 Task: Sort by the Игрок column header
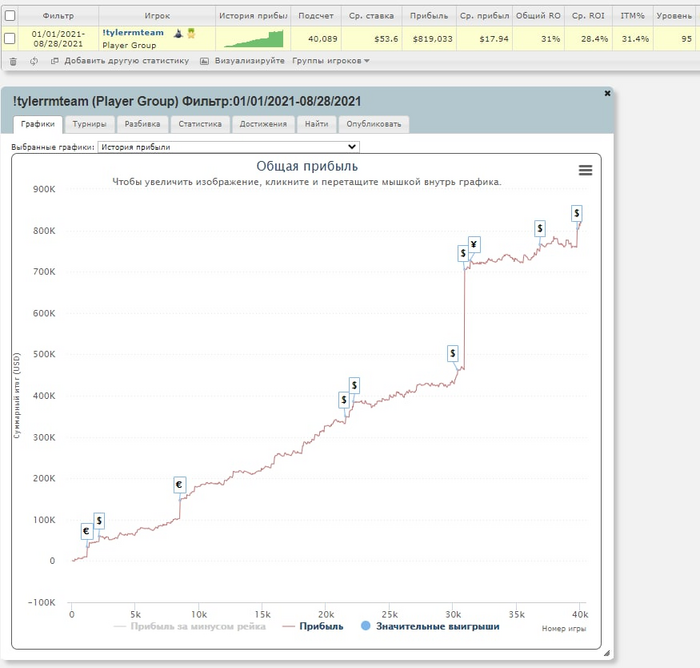(x=157, y=16)
